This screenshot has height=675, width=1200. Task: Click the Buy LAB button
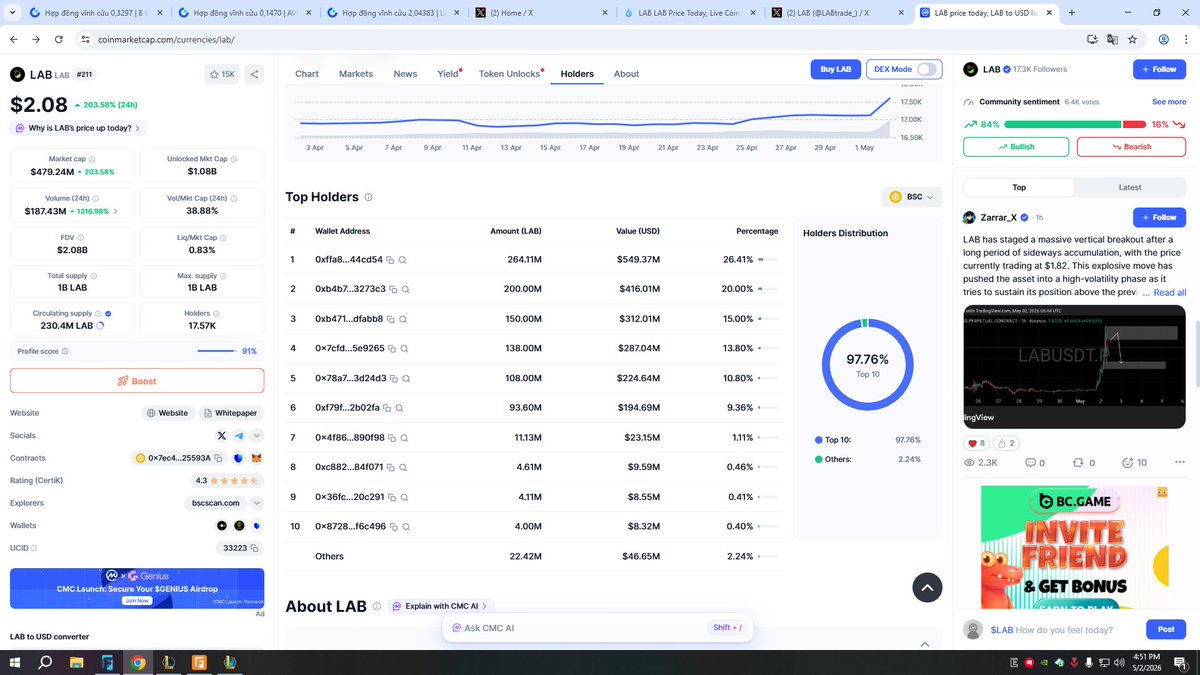pos(835,69)
